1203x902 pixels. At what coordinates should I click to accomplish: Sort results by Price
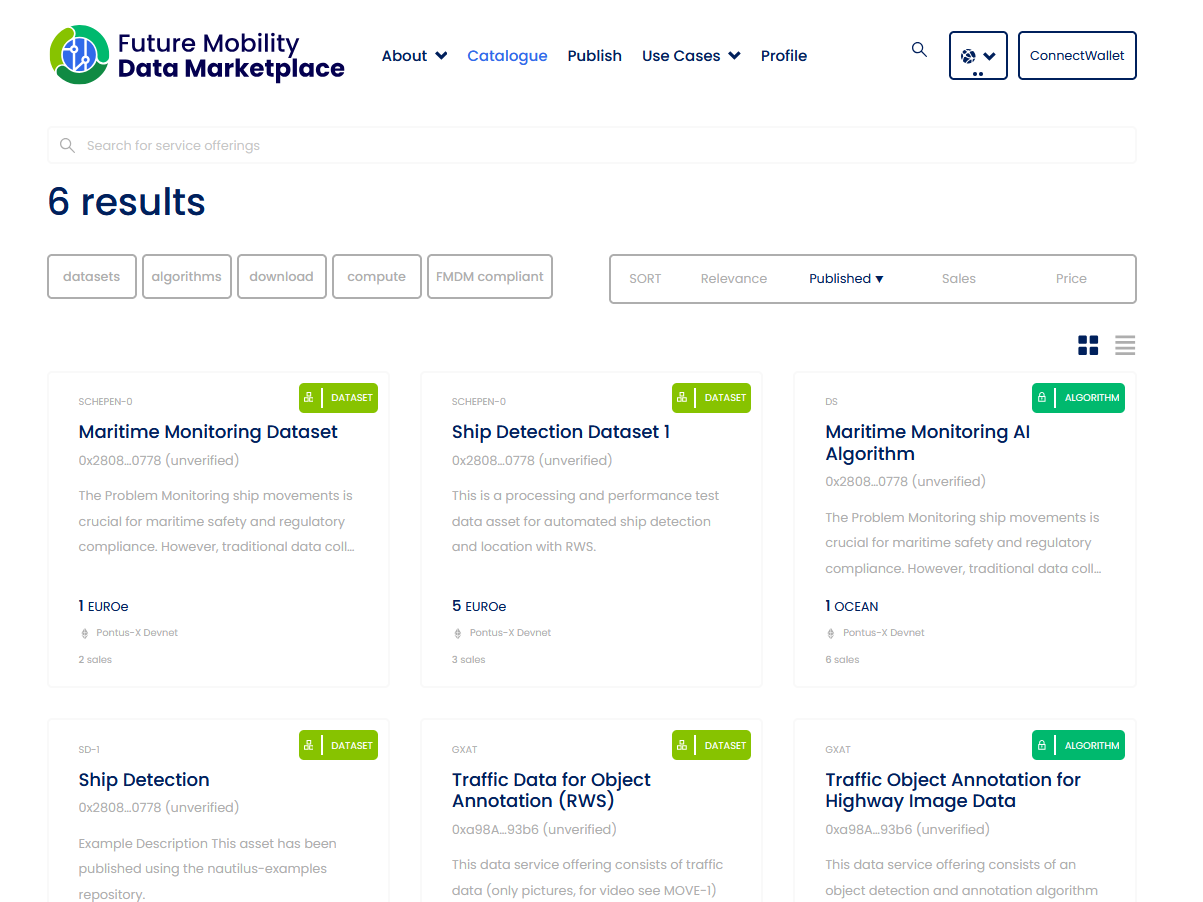1071,279
